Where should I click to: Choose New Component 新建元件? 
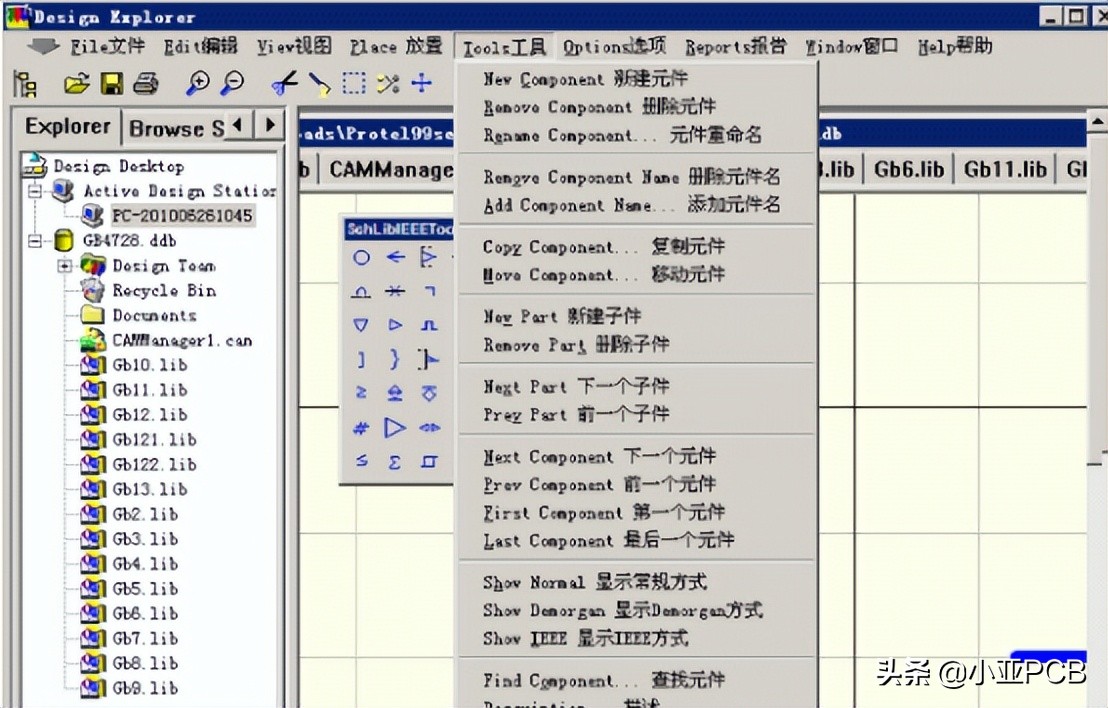point(585,79)
